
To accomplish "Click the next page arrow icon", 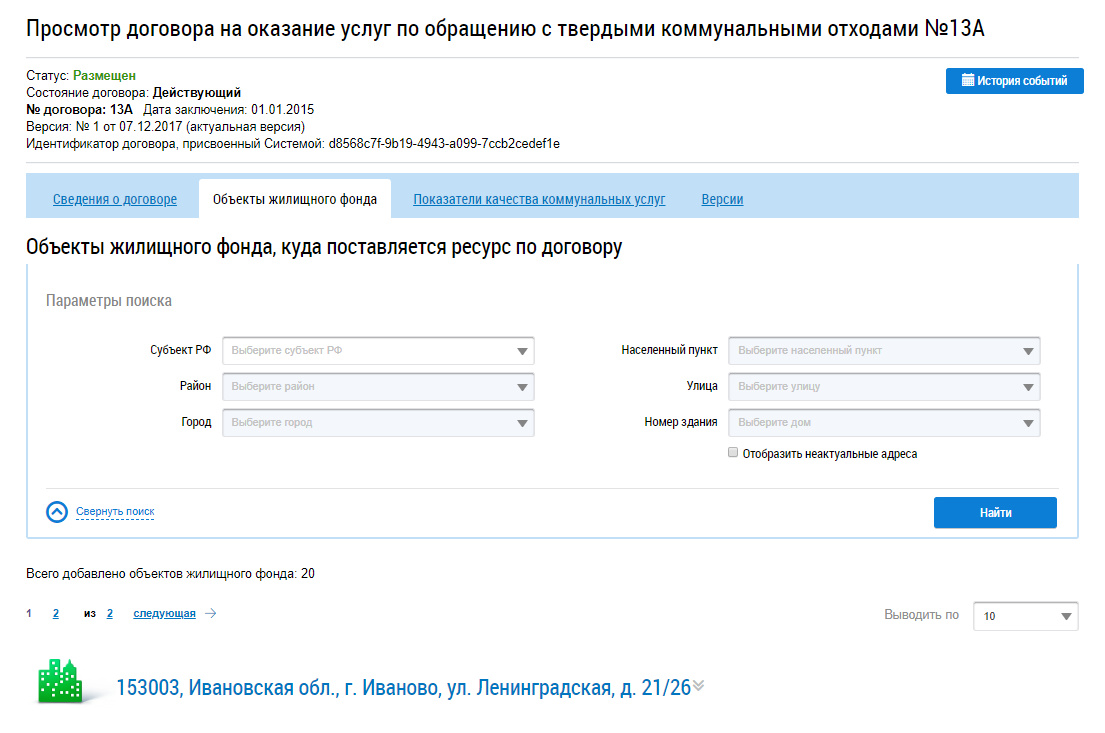I will [210, 614].
